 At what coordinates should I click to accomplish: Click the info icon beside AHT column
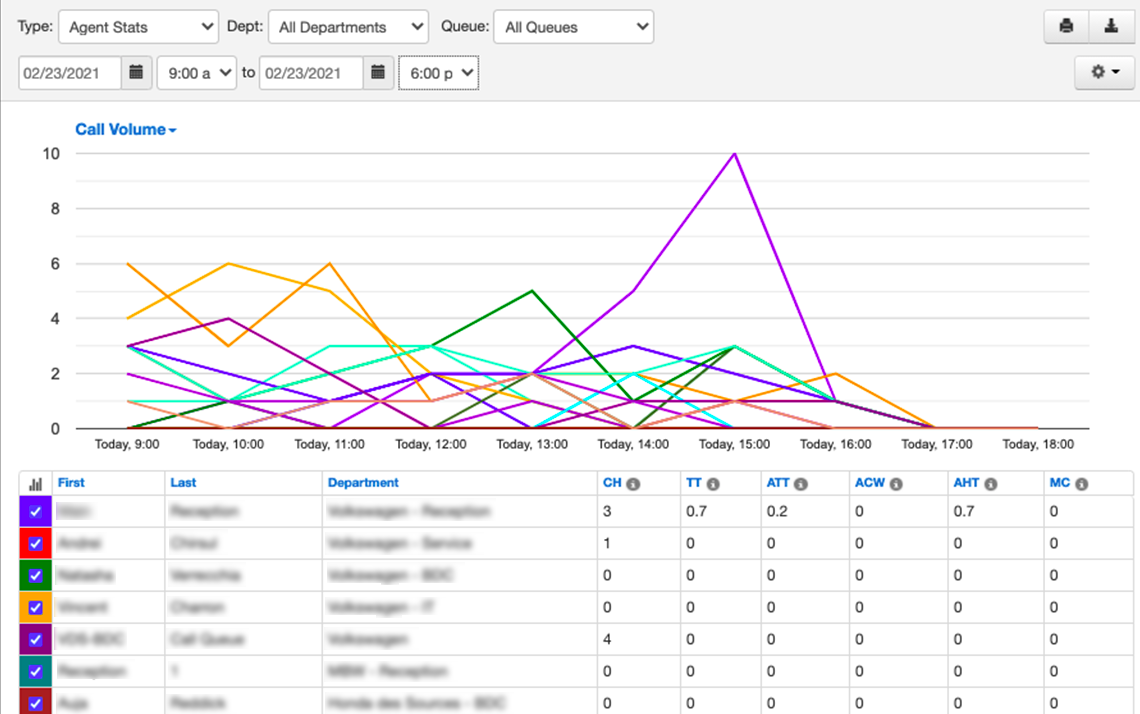(x=990, y=484)
